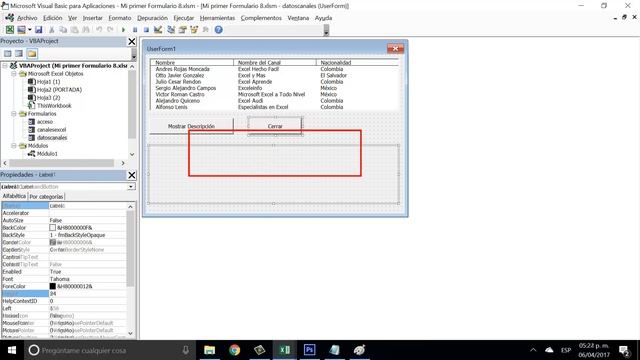Image resolution: width=640 pixels, height=360 pixels.
Task: Click the Reset stop icon
Action: pos(146,29)
